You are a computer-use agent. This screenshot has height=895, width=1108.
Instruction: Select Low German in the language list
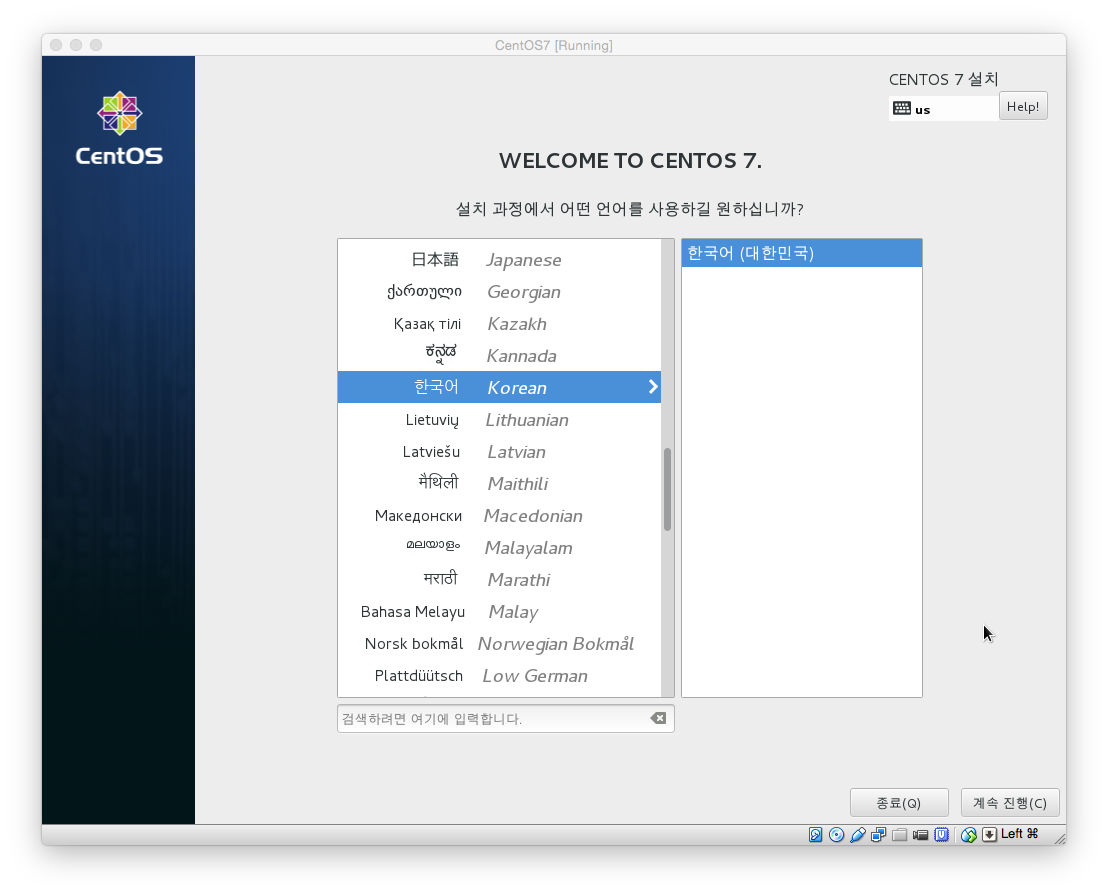tap(500, 675)
